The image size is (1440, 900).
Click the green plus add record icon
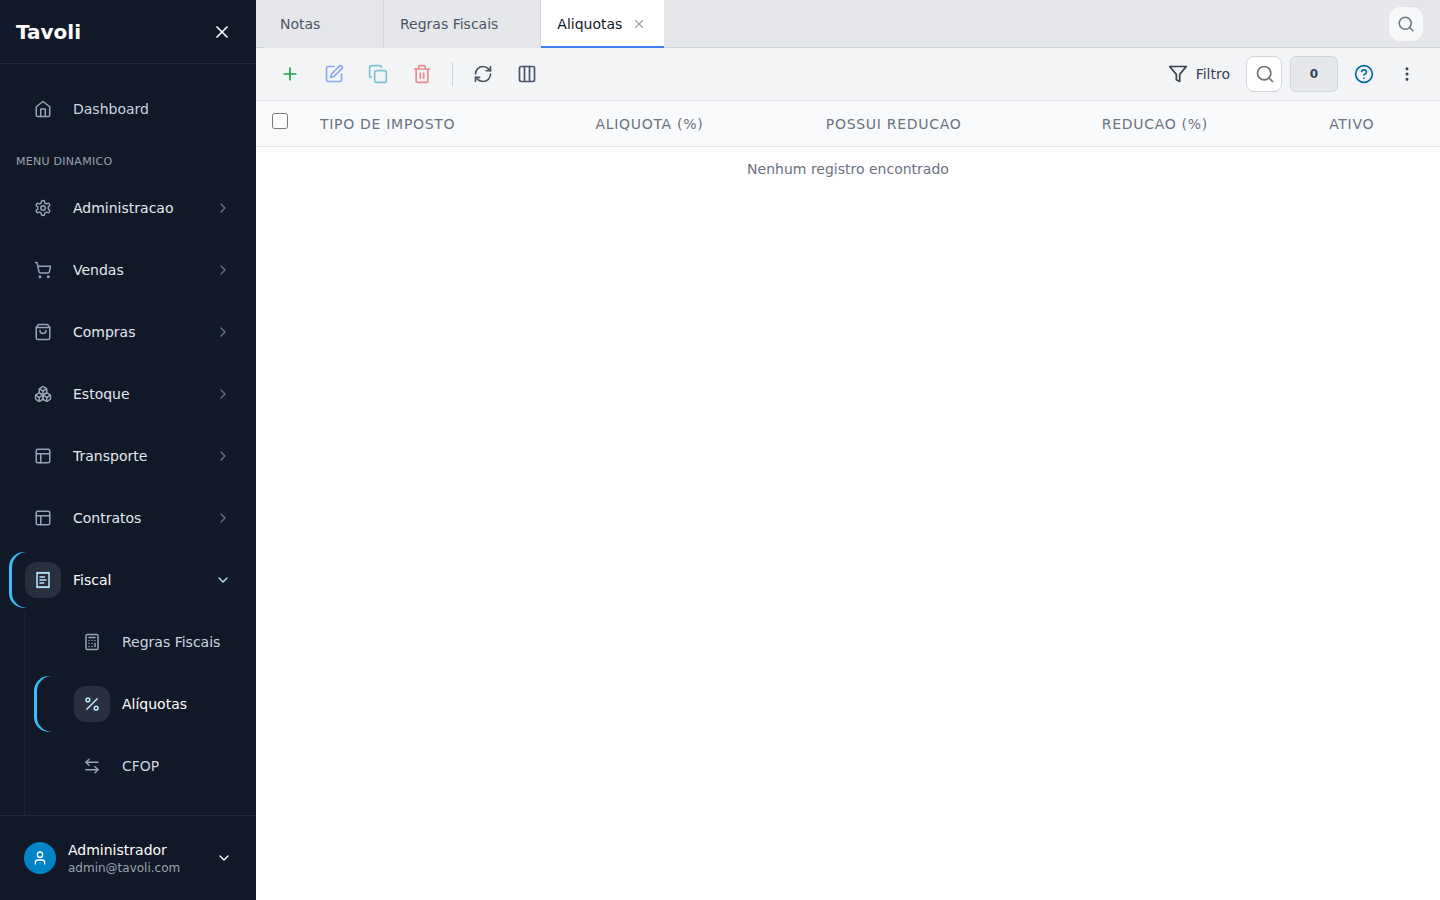pyautogui.click(x=290, y=74)
